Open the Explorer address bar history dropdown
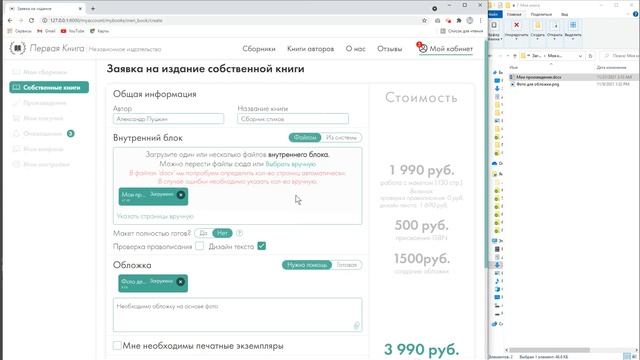 point(580,56)
